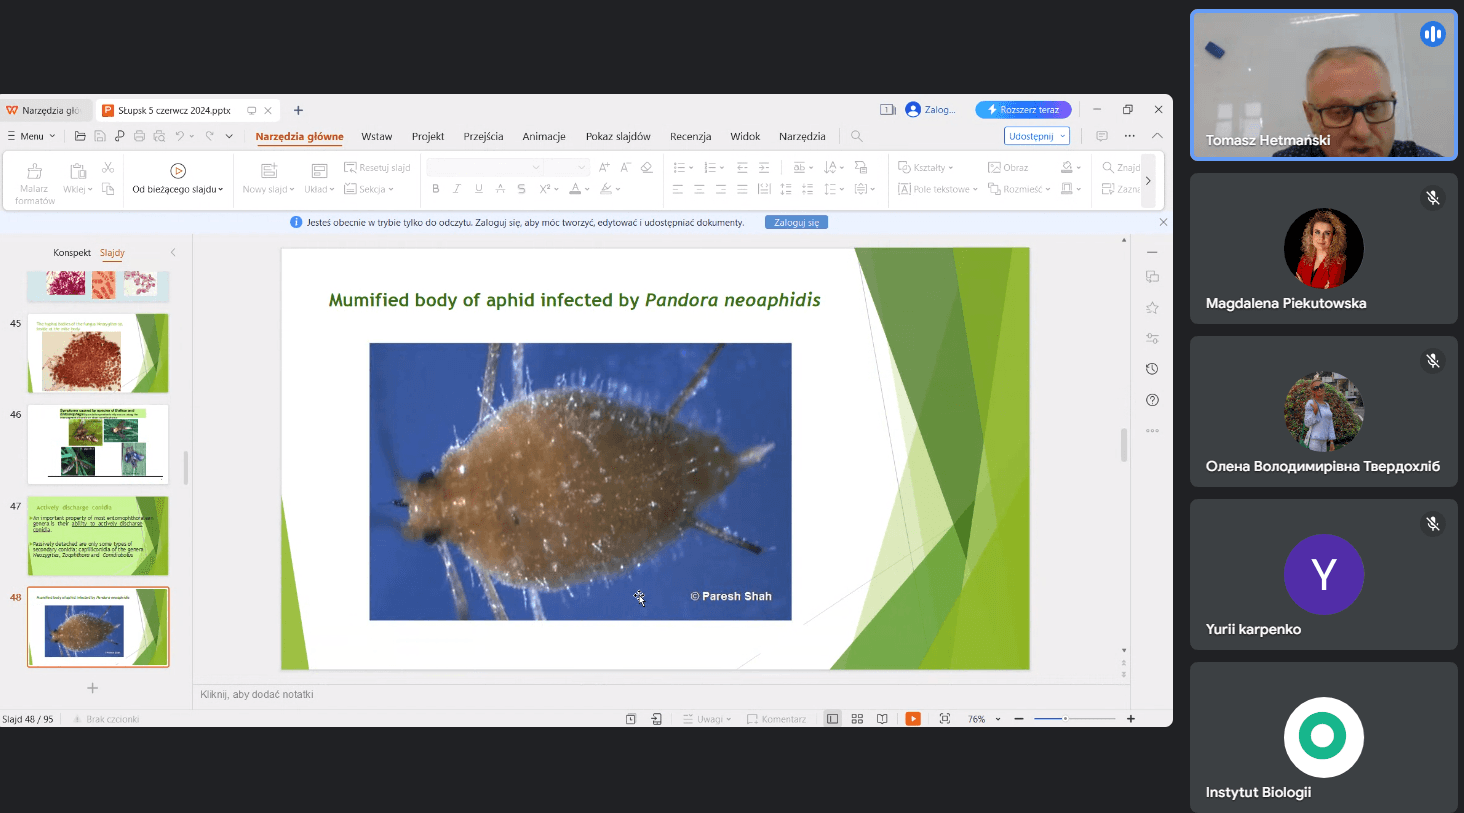Open the Pokaz slajdów ribbon tab
This screenshot has height=813, width=1464.
click(x=618, y=137)
